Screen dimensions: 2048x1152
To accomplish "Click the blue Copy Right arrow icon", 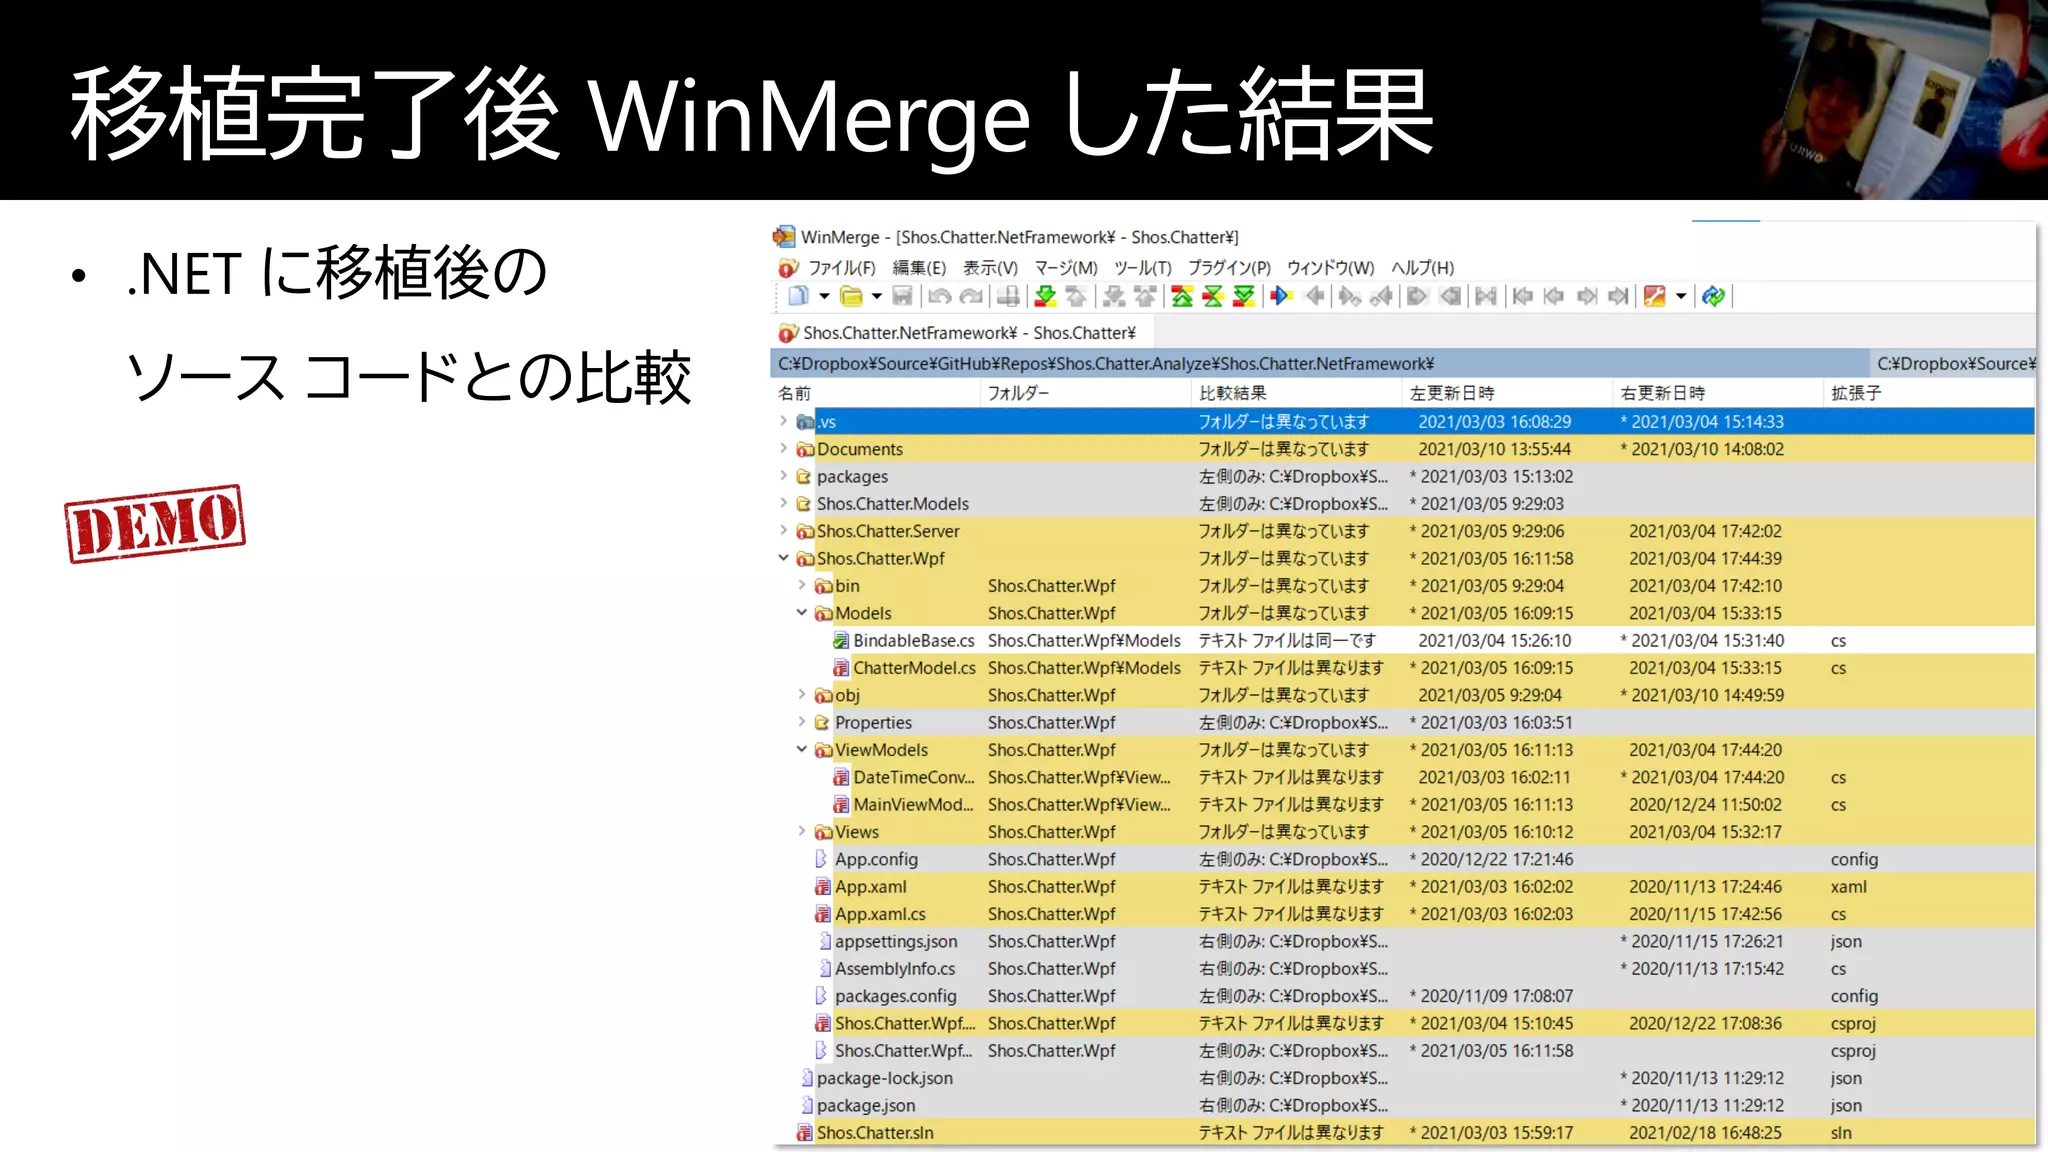I will point(1281,296).
